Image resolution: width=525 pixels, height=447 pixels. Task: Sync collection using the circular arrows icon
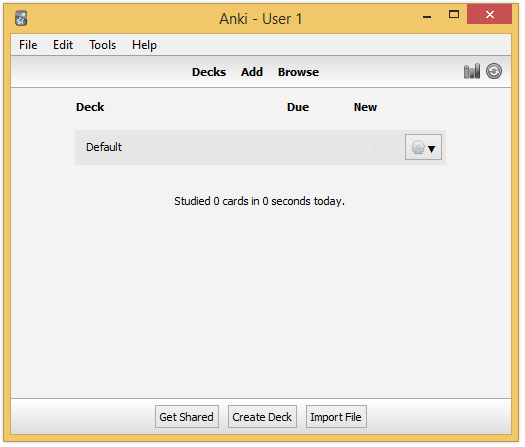click(494, 71)
